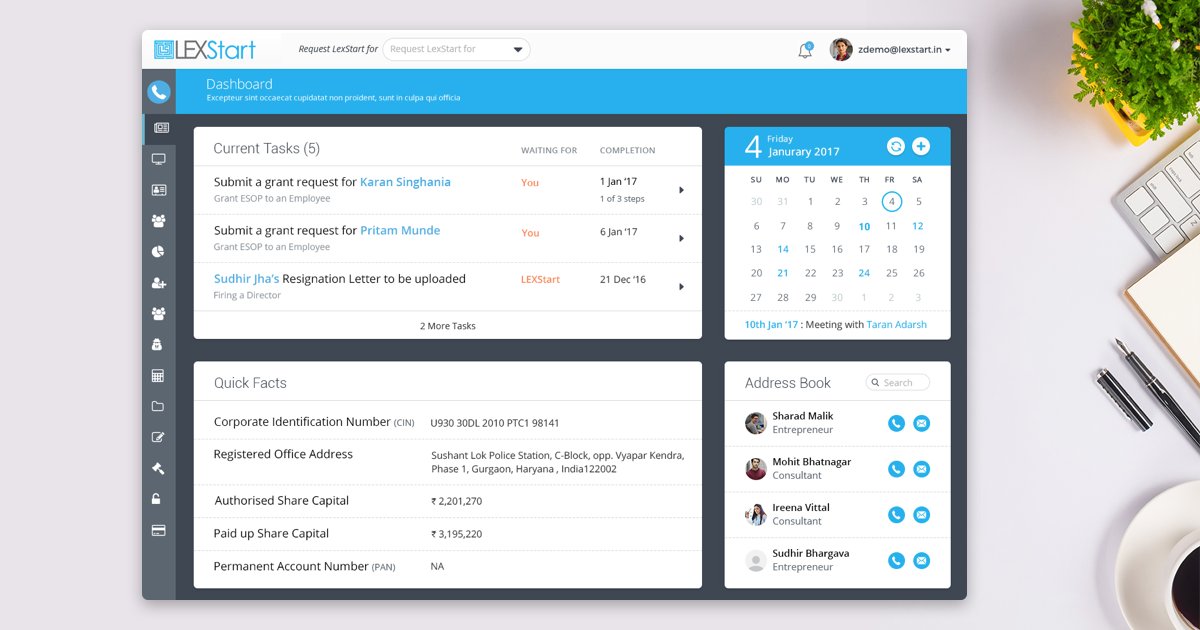This screenshot has width=1200, height=630.
Task: Select highlighted date 21 on calendar
Action: click(x=783, y=273)
